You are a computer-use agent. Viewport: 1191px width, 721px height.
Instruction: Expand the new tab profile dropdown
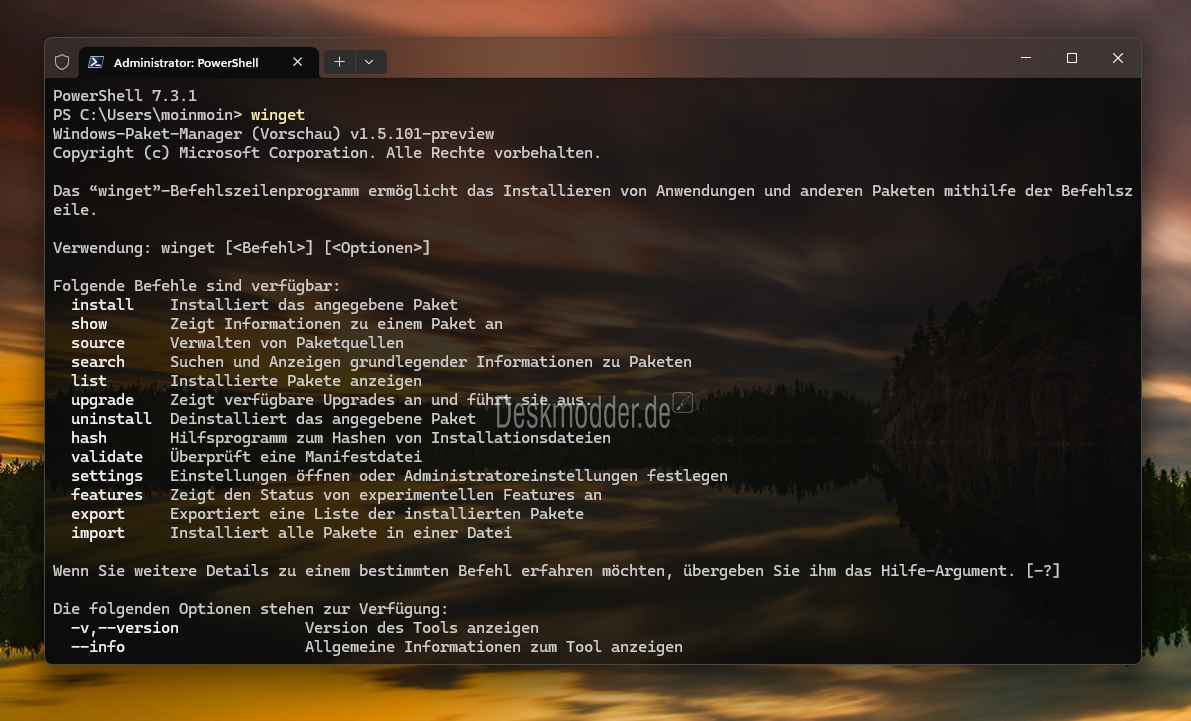coord(369,62)
